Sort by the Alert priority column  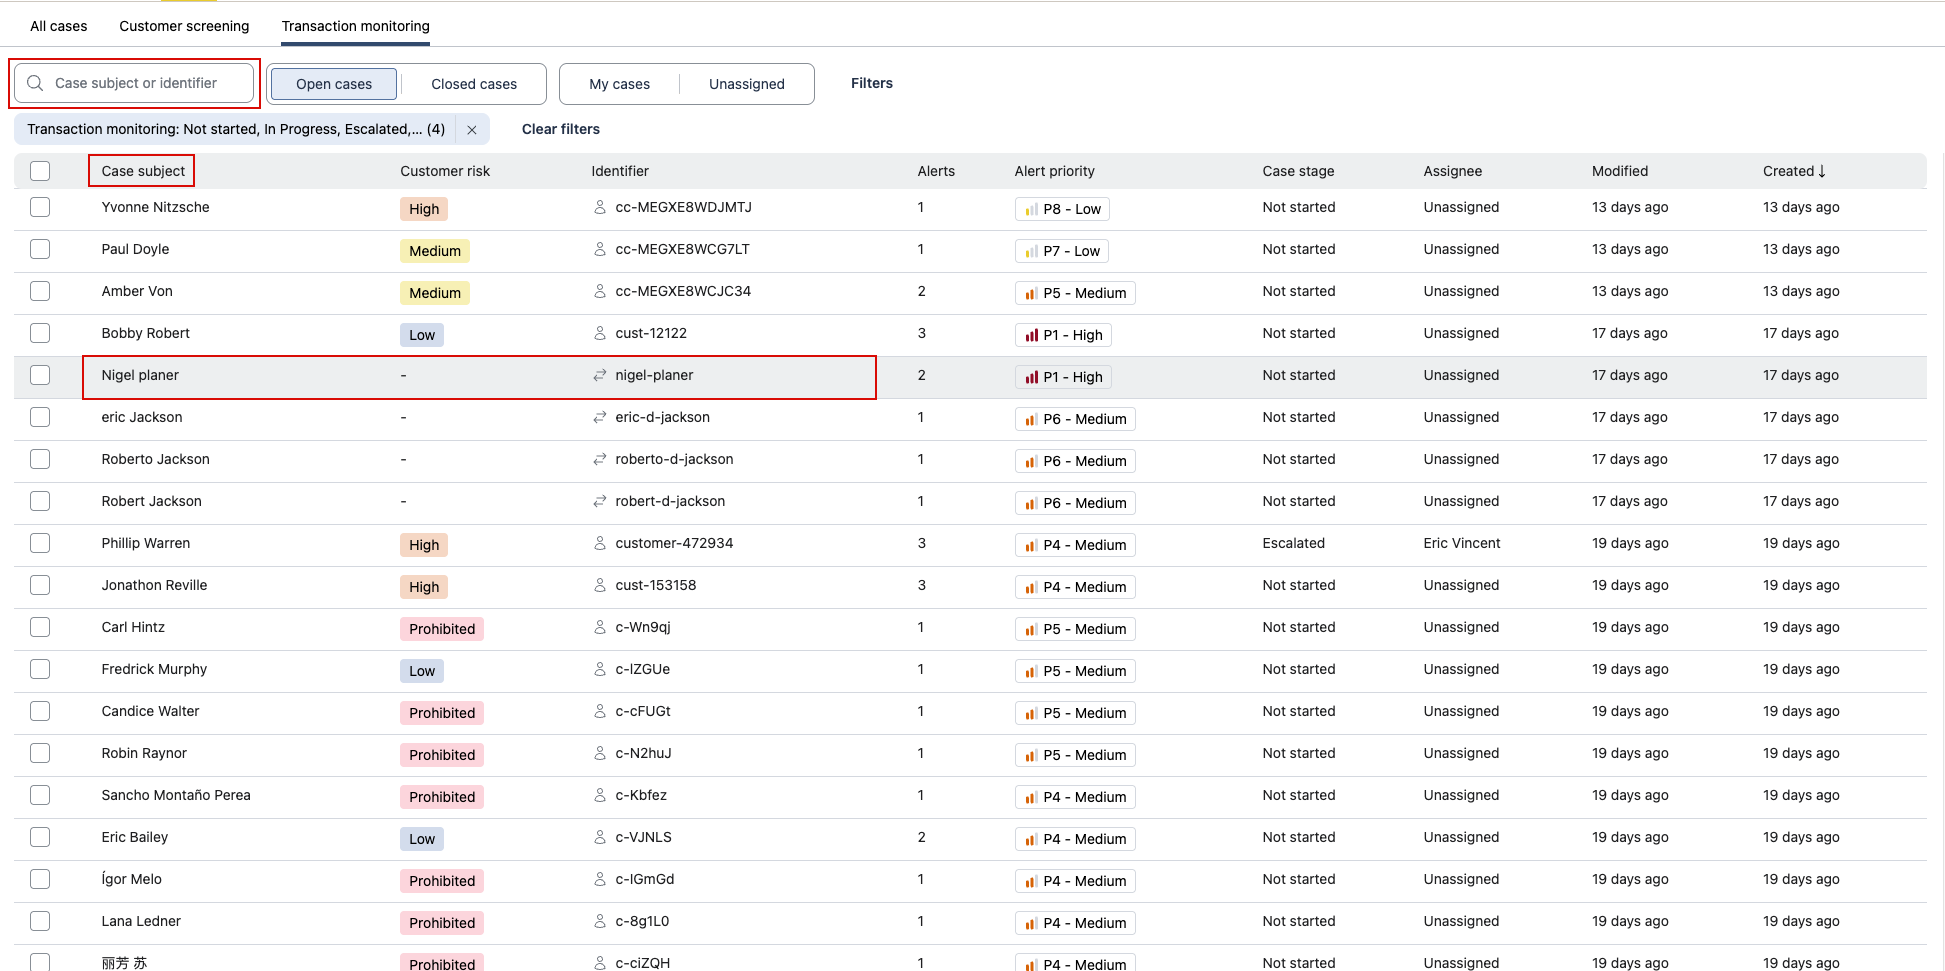point(1054,171)
